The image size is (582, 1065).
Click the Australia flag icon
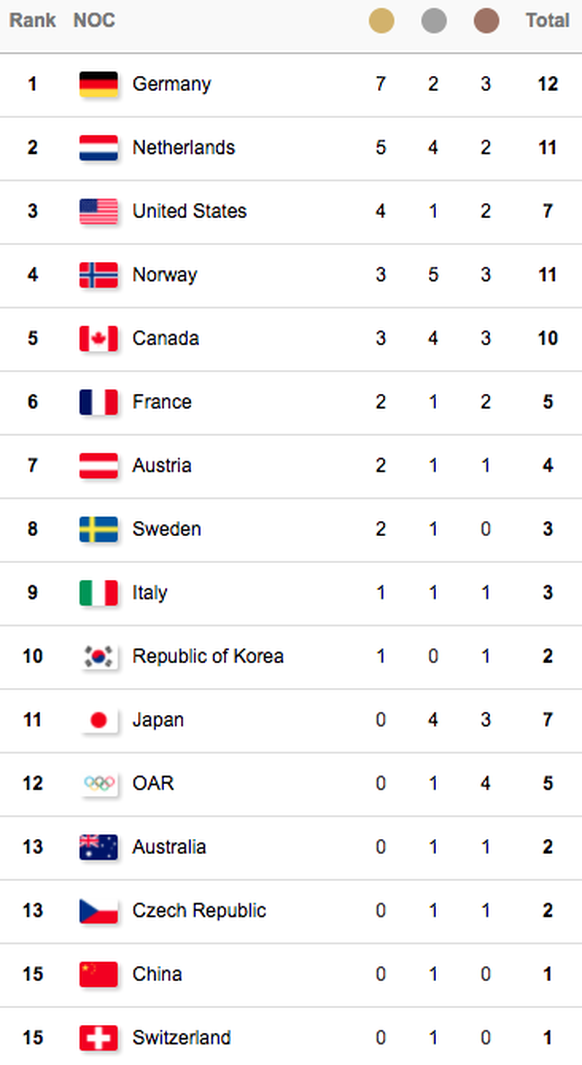[x=98, y=847]
